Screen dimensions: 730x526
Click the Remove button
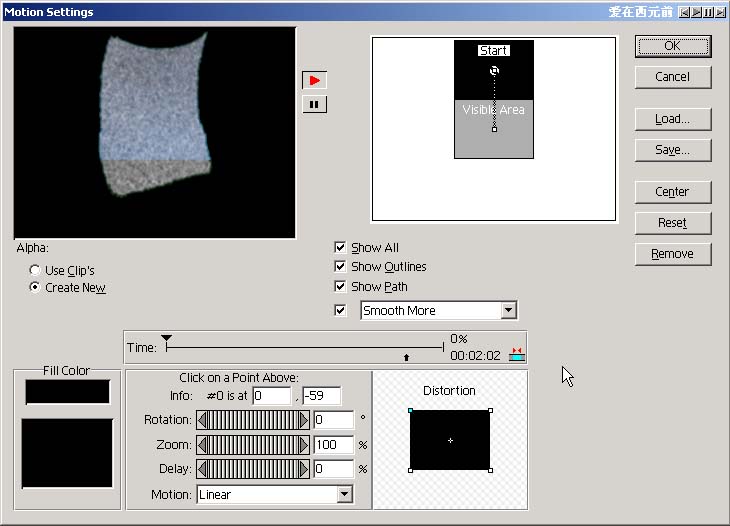pyautogui.click(x=673, y=254)
